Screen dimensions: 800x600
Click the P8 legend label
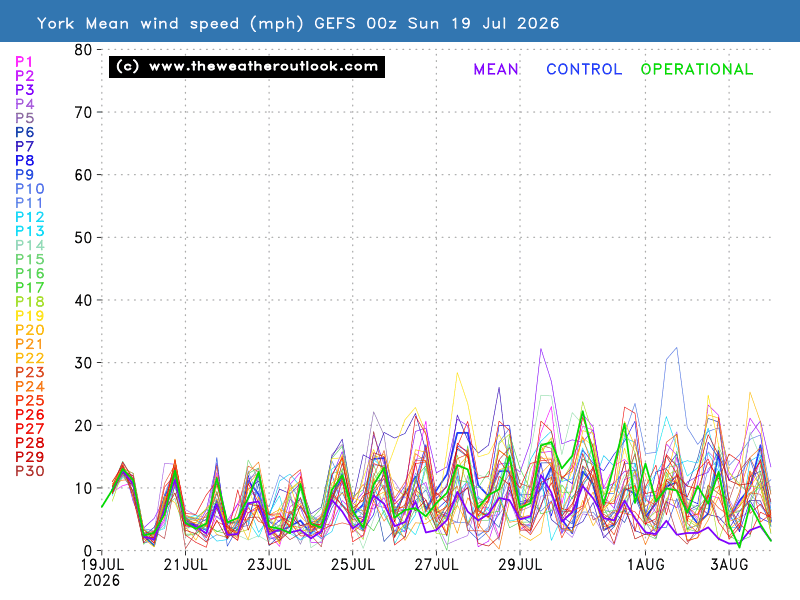pyautogui.click(x=24, y=160)
